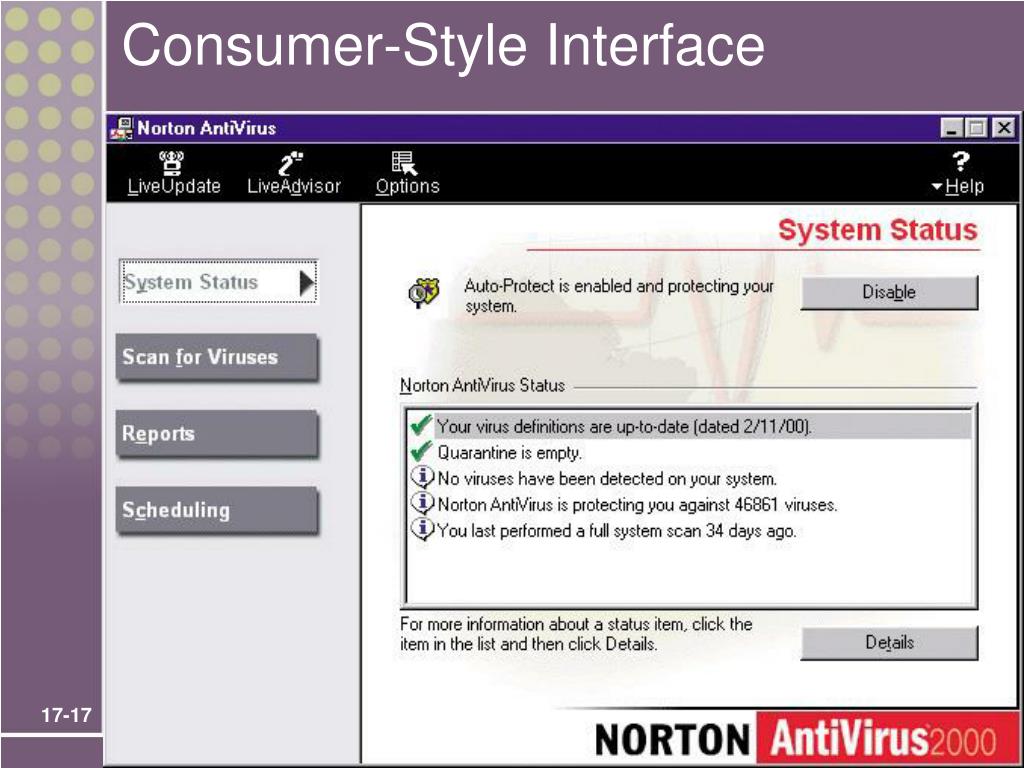Click the Norton AntiVirus title bar icon
The image size is (1024, 768).
coord(121,128)
